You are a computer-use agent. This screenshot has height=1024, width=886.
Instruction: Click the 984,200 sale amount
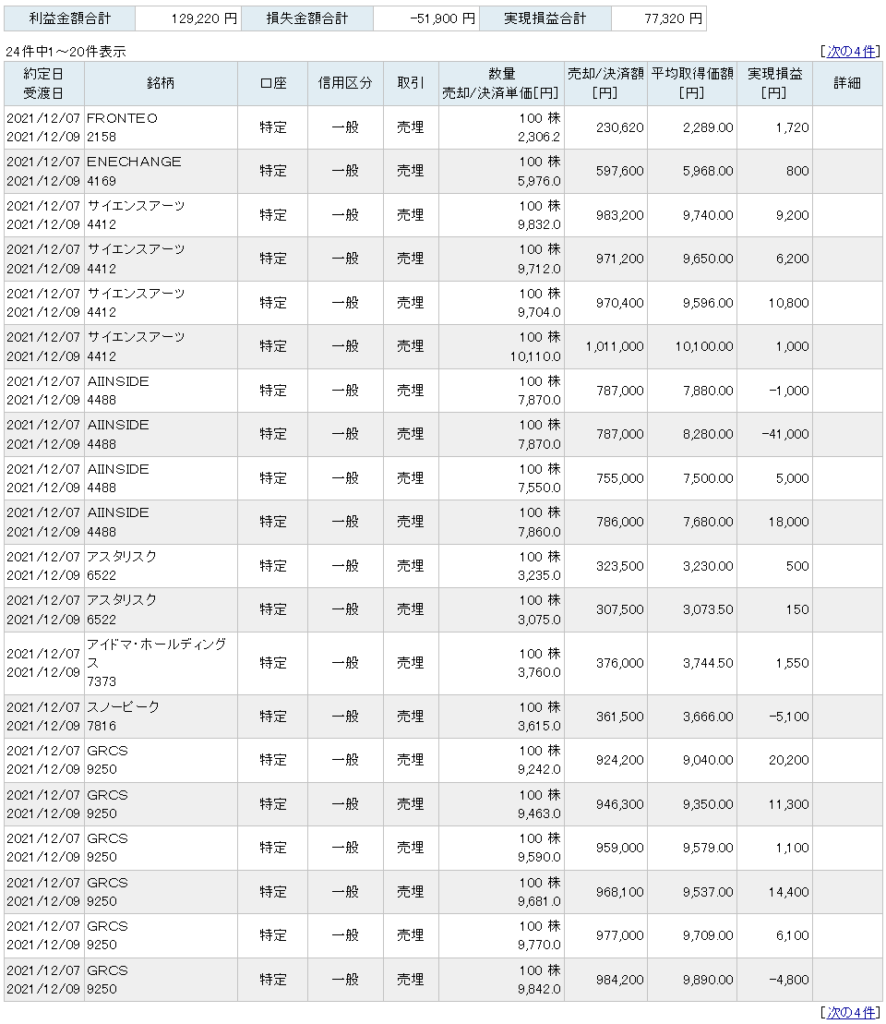point(619,980)
